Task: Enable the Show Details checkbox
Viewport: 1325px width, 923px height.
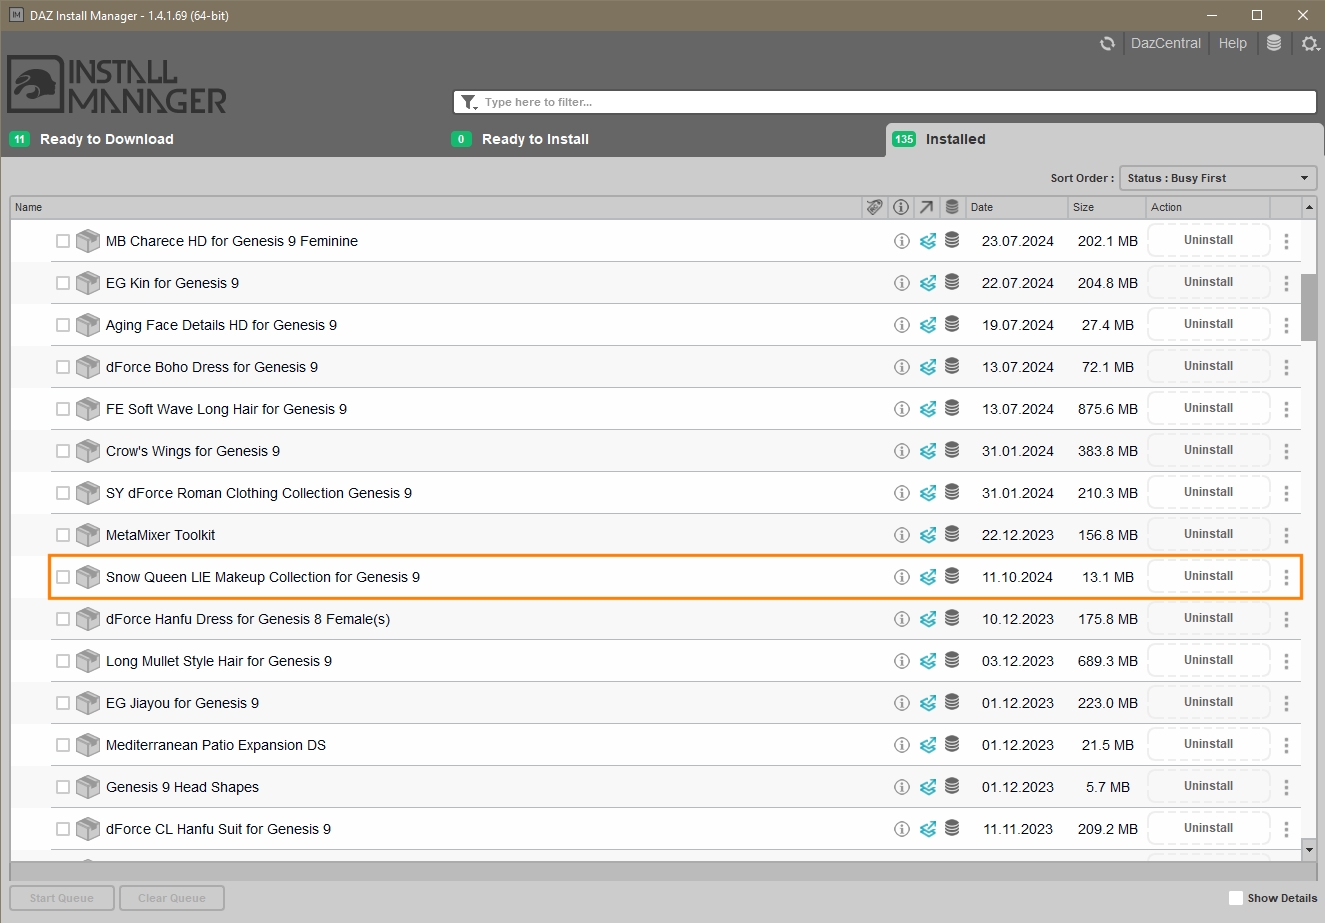Action: click(x=1236, y=898)
